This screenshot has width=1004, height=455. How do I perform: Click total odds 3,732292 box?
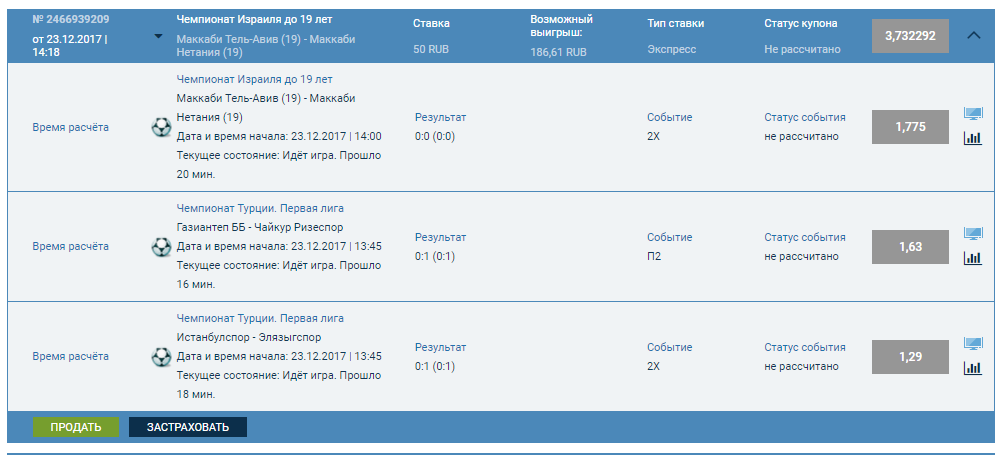tap(910, 36)
